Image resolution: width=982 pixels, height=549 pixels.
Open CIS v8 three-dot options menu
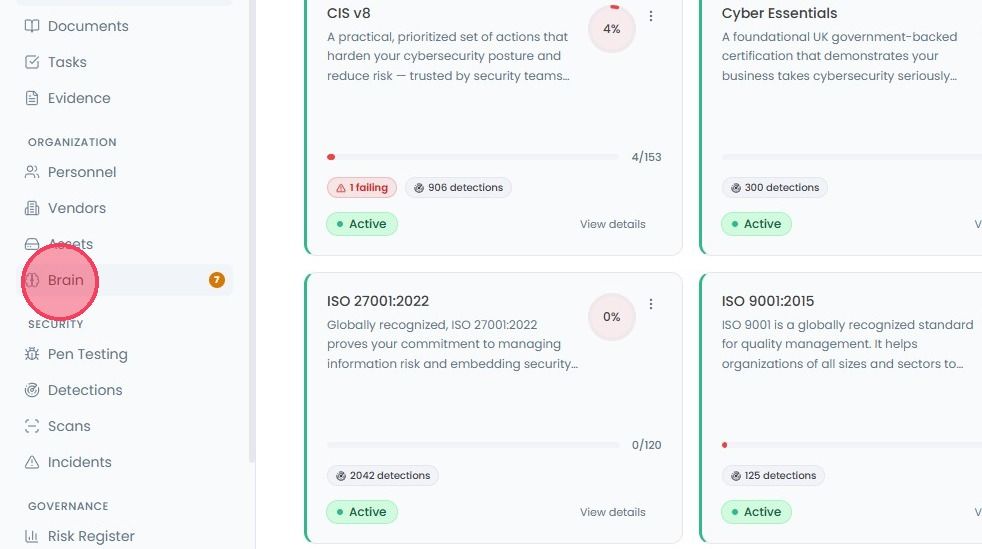(x=651, y=16)
